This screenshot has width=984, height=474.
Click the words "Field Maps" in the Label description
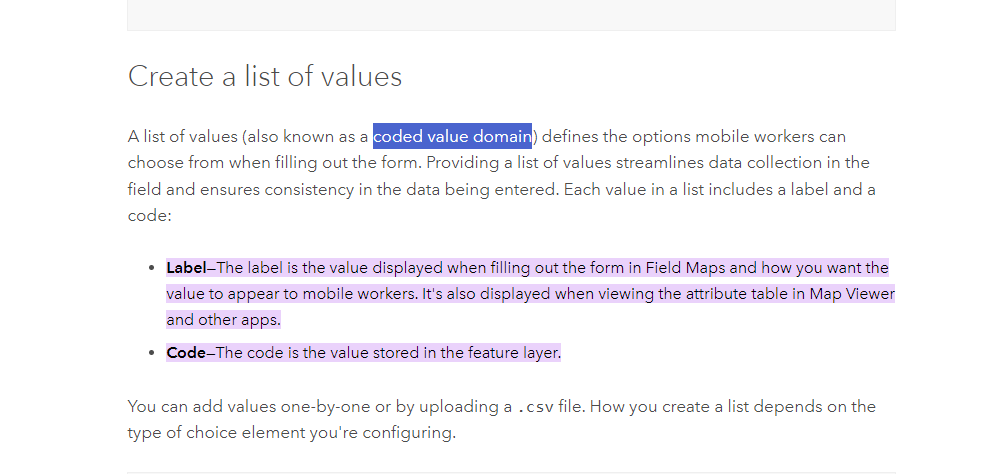(682, 268)
